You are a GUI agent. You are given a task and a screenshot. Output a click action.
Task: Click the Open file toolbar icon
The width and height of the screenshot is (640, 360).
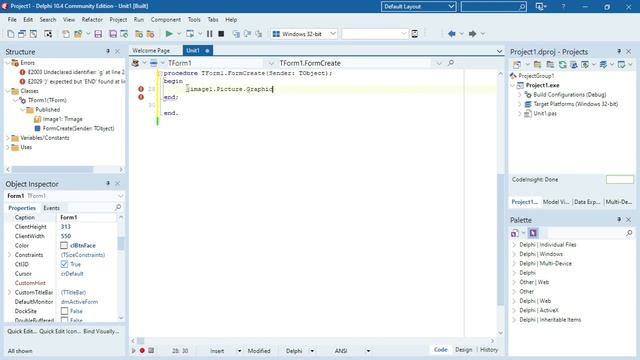pyautogui.click(x=78, y=34)
